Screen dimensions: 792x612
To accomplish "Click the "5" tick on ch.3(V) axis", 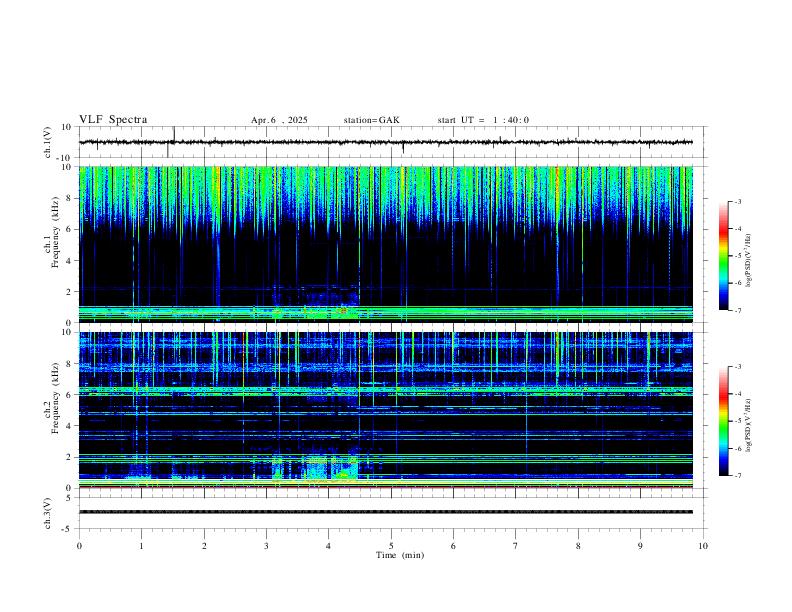I will tap(70, 498).
